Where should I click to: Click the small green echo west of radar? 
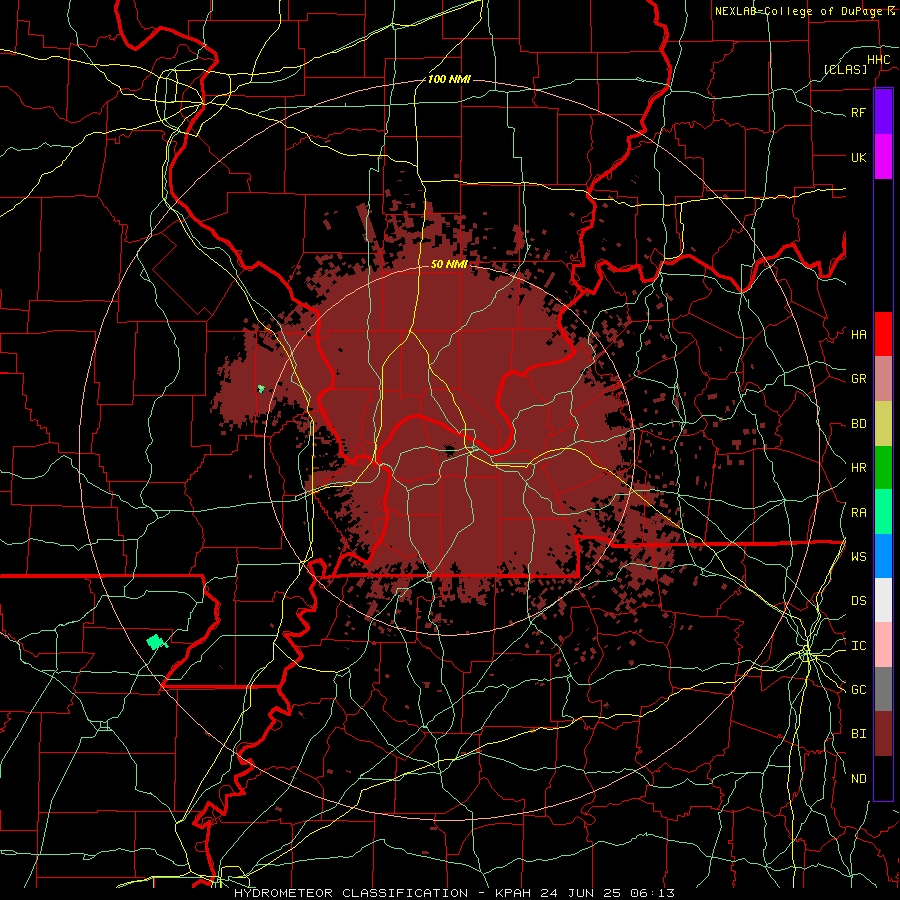point(261,389)
